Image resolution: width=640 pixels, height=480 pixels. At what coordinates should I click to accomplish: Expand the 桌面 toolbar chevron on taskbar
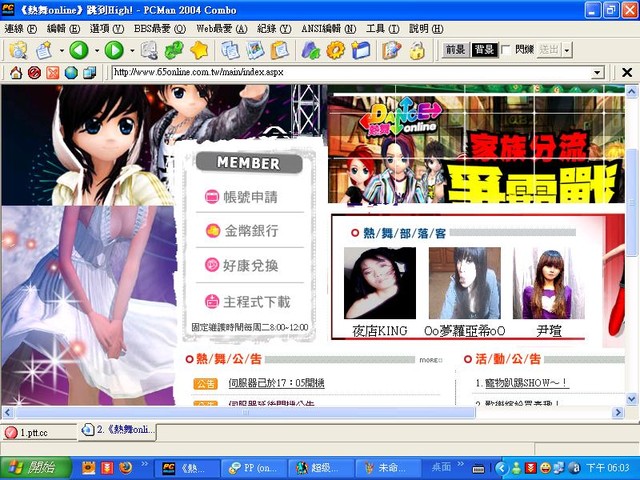click(x=460, y=464)
